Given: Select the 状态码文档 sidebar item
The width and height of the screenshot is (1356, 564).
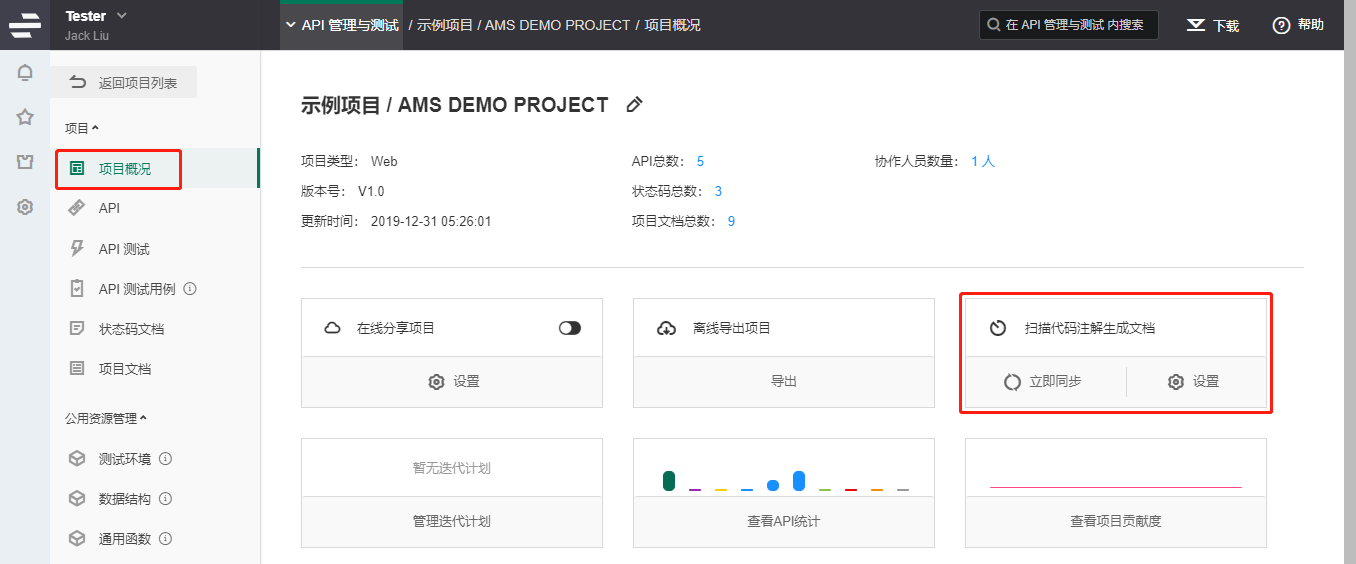Looking at the screenshot, I should [x=155, y=329].
